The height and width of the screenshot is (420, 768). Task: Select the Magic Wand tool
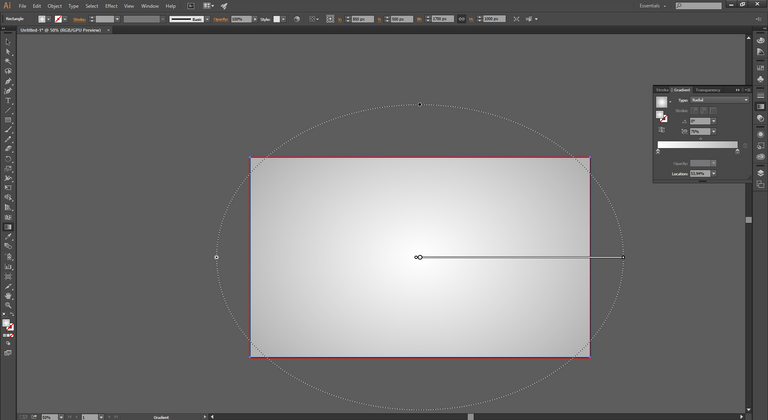[8, 62]
